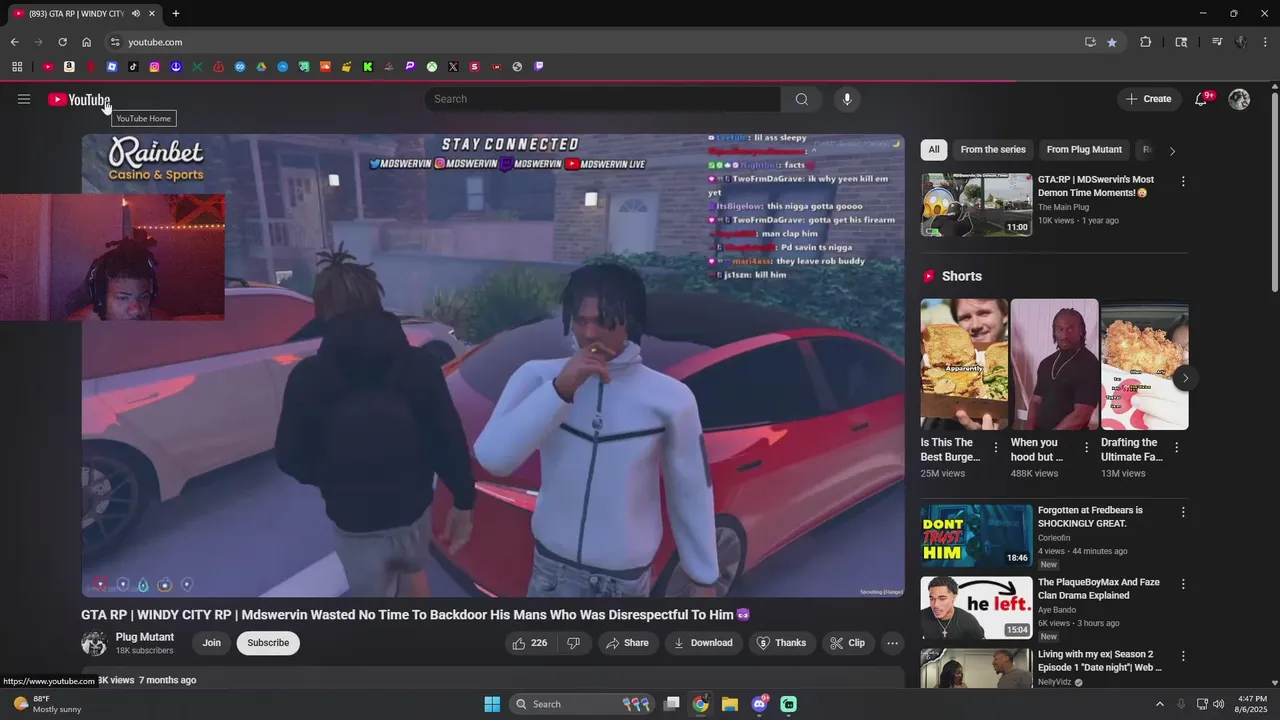Open Google Drive bookmark icon
1280x720 pixels.
point(261,67)
